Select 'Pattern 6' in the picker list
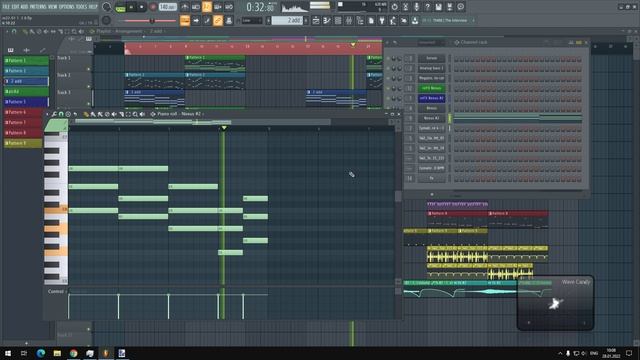Screen dimensions: 640x360 point(23,112)
